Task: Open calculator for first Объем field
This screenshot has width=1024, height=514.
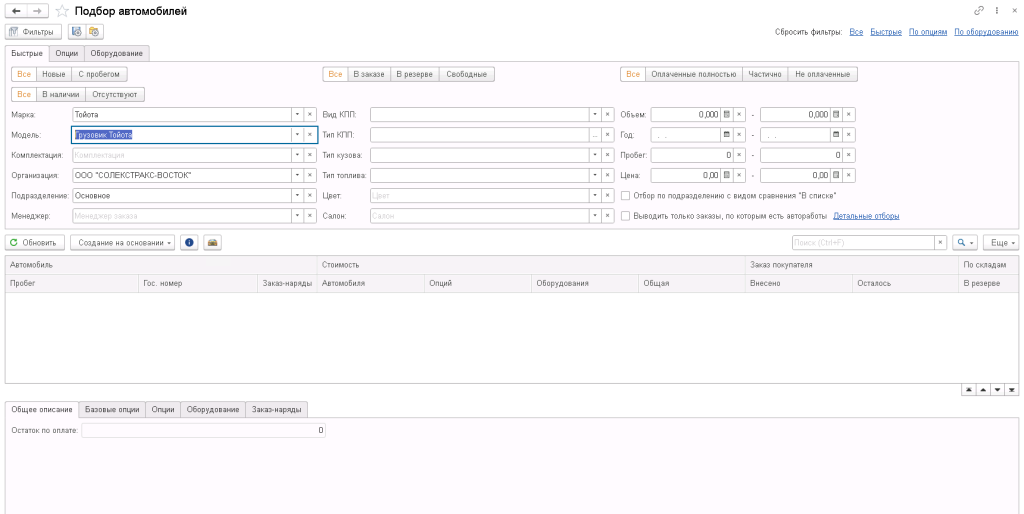Action: 727,114
